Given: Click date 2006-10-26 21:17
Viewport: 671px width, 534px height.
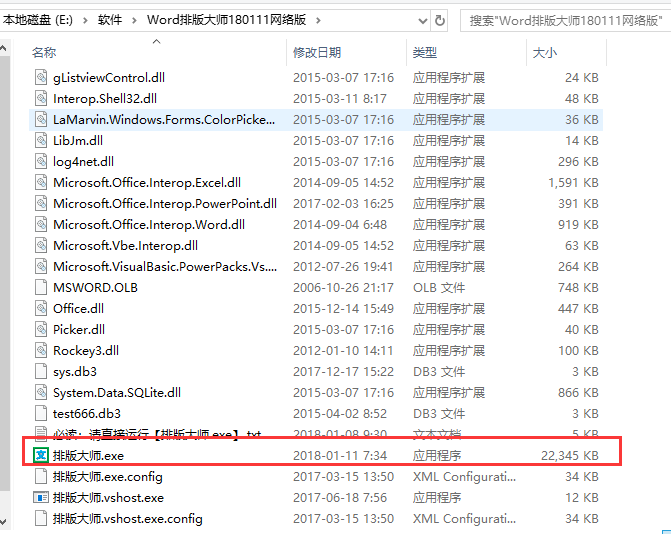Looking at the screenshot, I should click(343, 287).
